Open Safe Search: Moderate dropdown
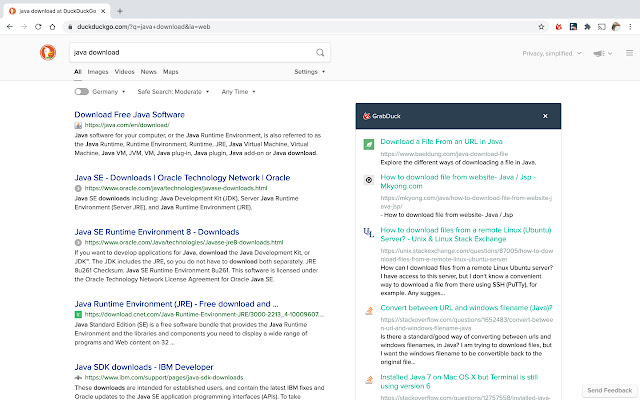The height and width of the screenshot is (400, 640). coord(172,91)
